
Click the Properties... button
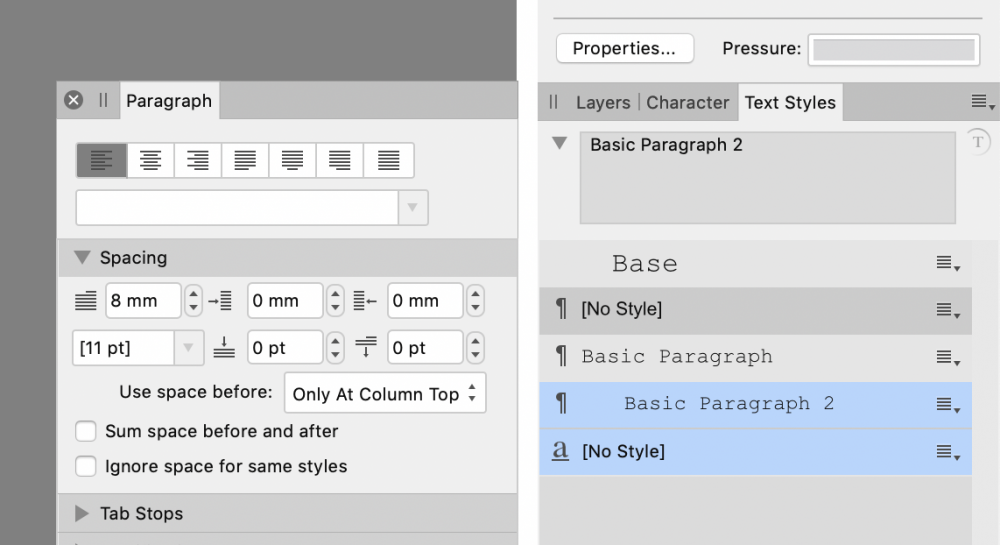click(624, 48)
